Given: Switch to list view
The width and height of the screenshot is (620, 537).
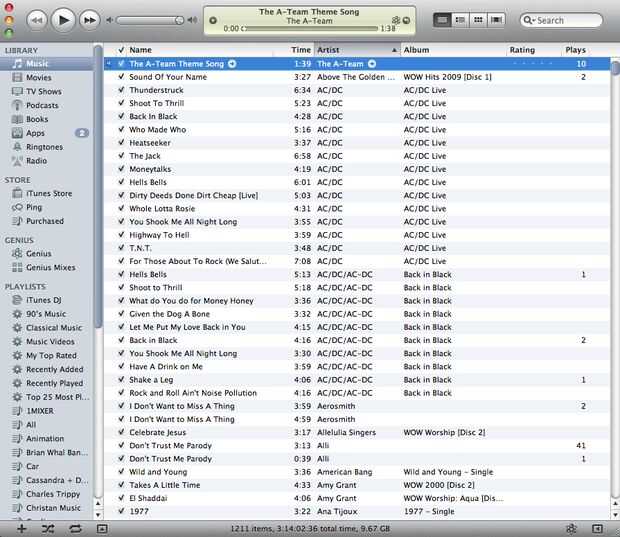Looking at the screenshot, I should 442,20.
